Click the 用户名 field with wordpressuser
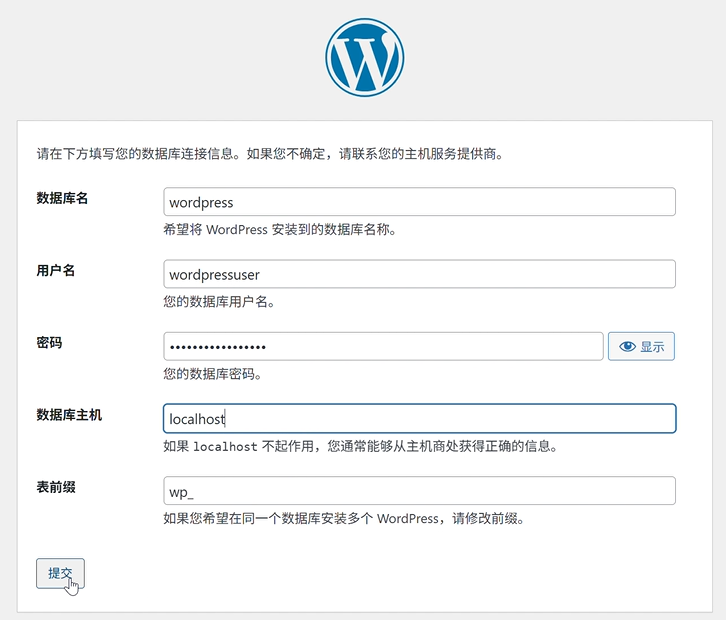 tap(419, 274)
